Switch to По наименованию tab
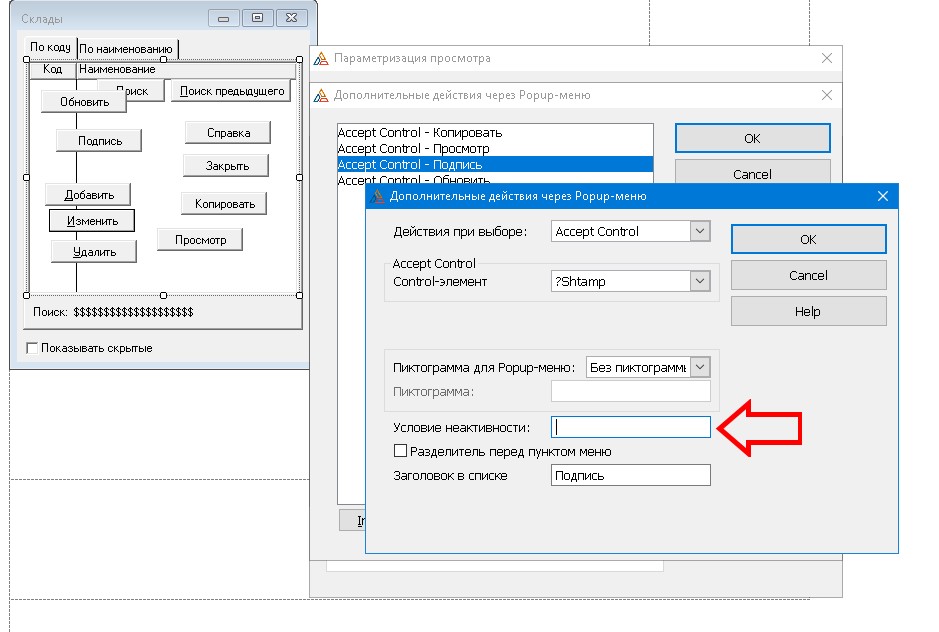 tap(126, 48)
